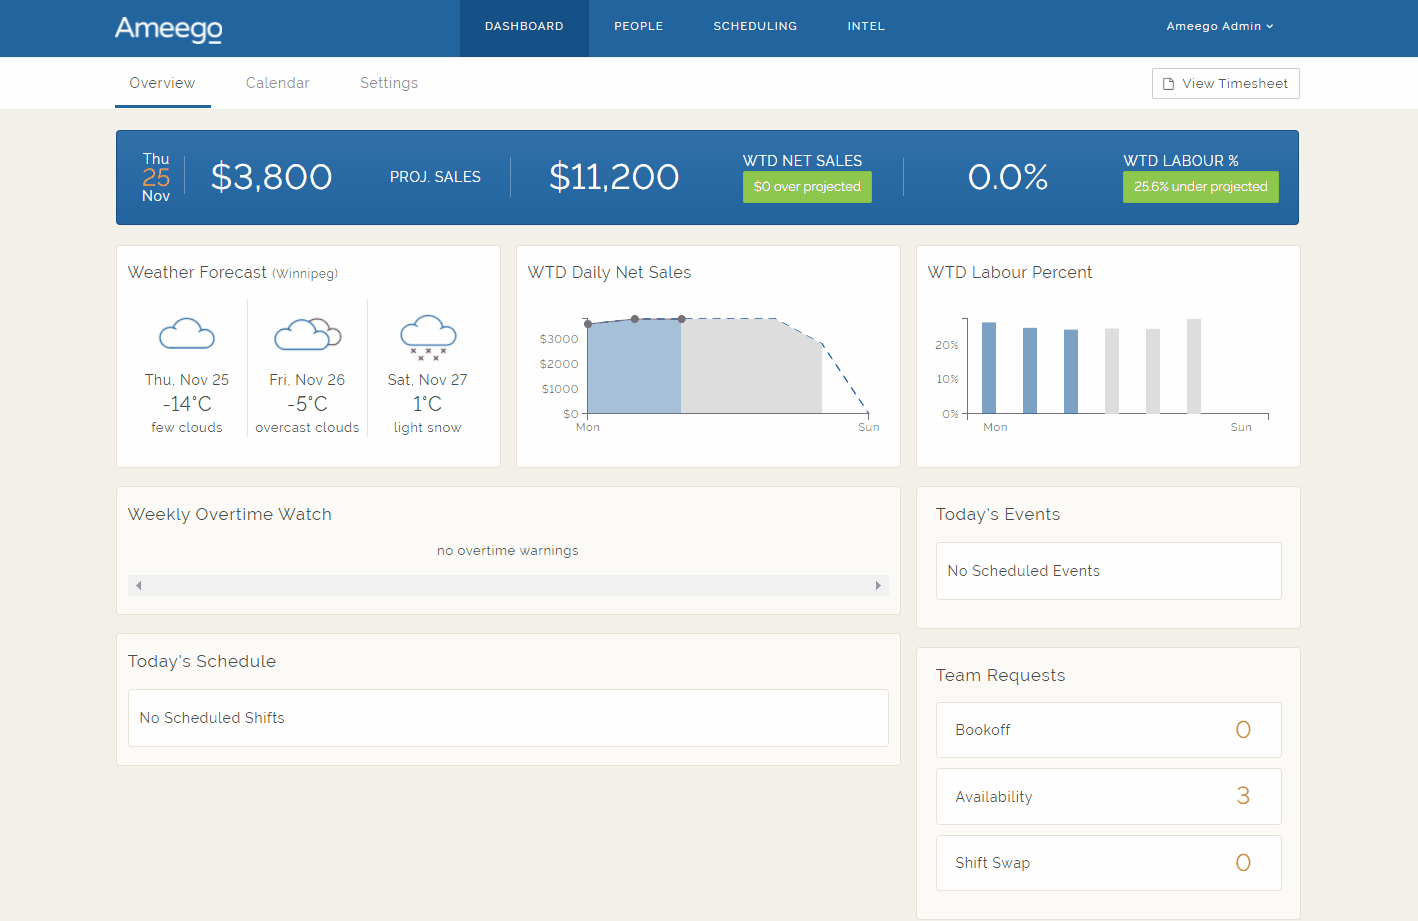Click the 25.6% under projected badge
The image size is (1418, 921).
(1200, 187)
